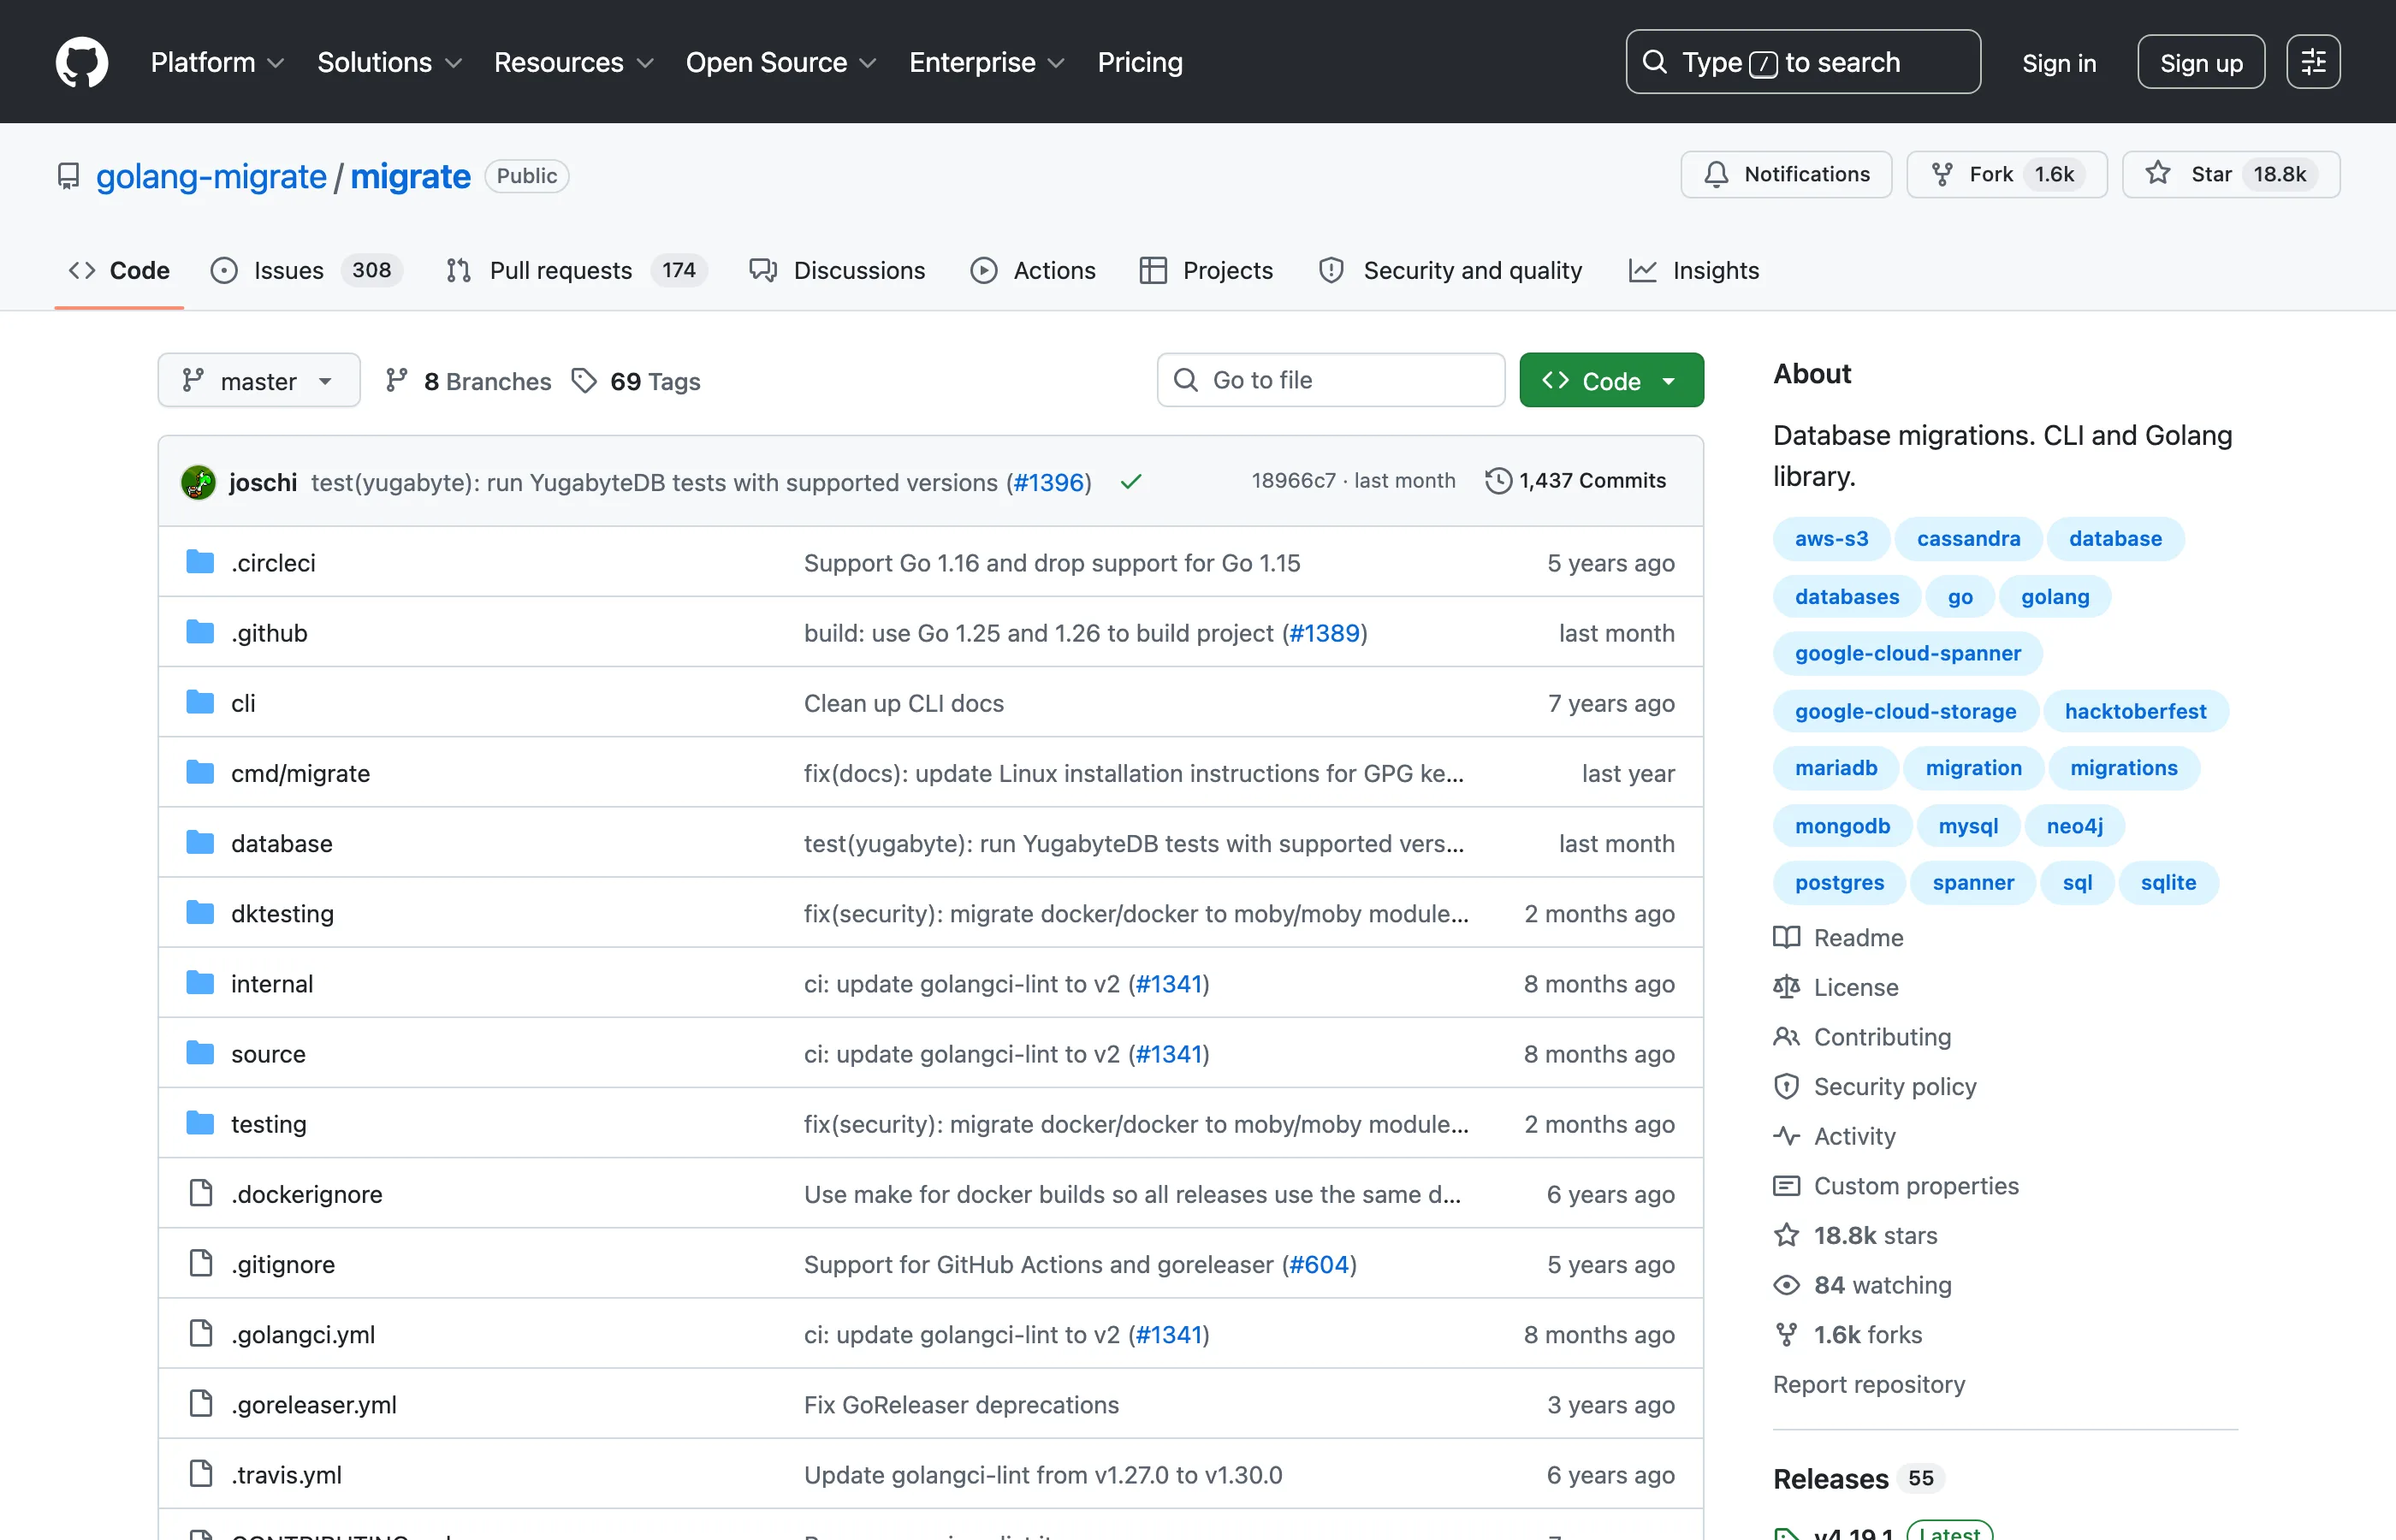Click the hacktoberfest topic tag

[2135, 711]
